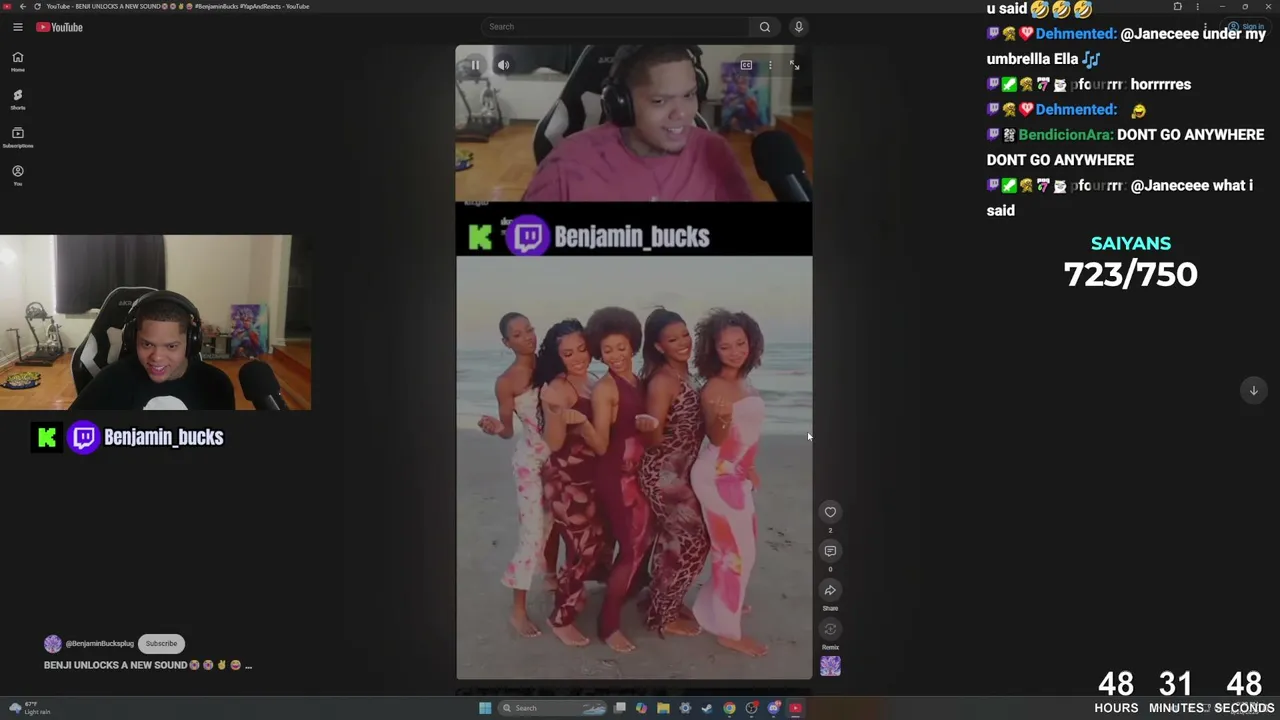Mute the Short's volume
The height and width of the screenshot is (720, 1280).
pyautogui.click(x=503, y=65)
